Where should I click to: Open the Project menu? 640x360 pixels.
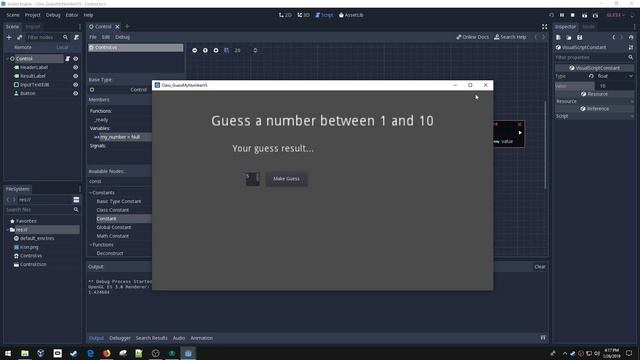click(33, 15)
